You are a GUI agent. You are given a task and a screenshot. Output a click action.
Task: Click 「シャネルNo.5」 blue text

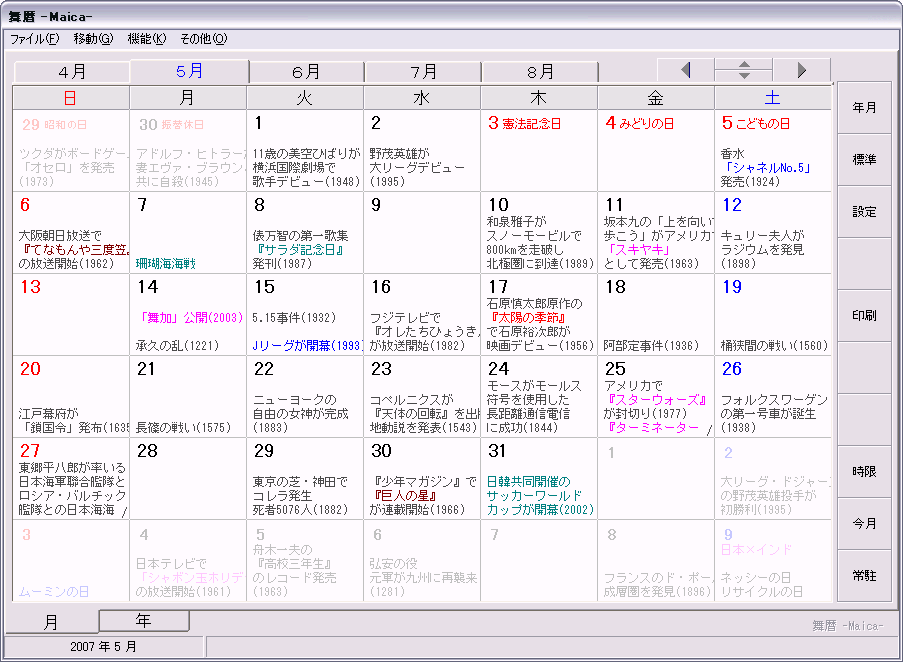(x=766, y=168)
